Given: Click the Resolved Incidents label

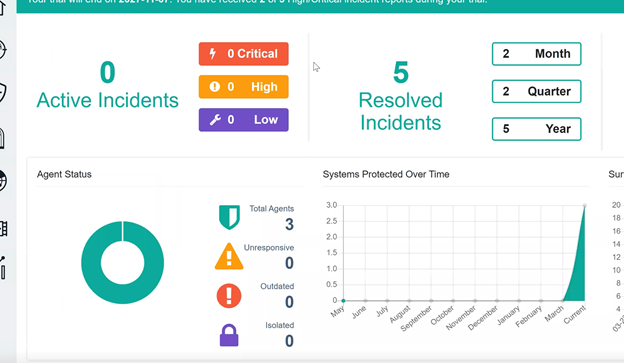Looking at the screenshot, I should pyautogui.click(x=401, y=111).
